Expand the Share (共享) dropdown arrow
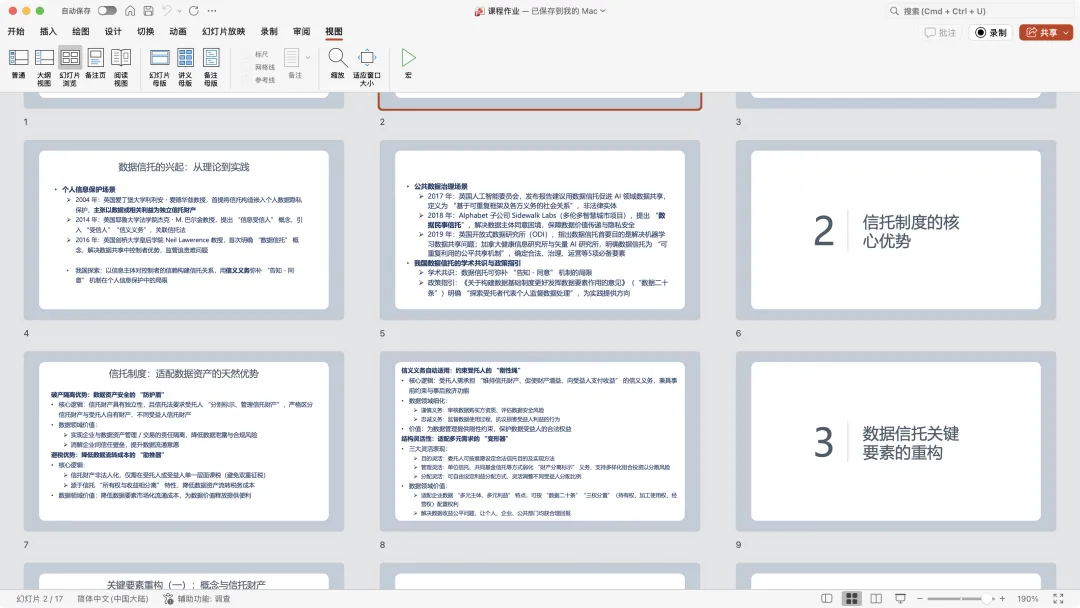The image size is (1080, 608). (x=1066, y=32)
